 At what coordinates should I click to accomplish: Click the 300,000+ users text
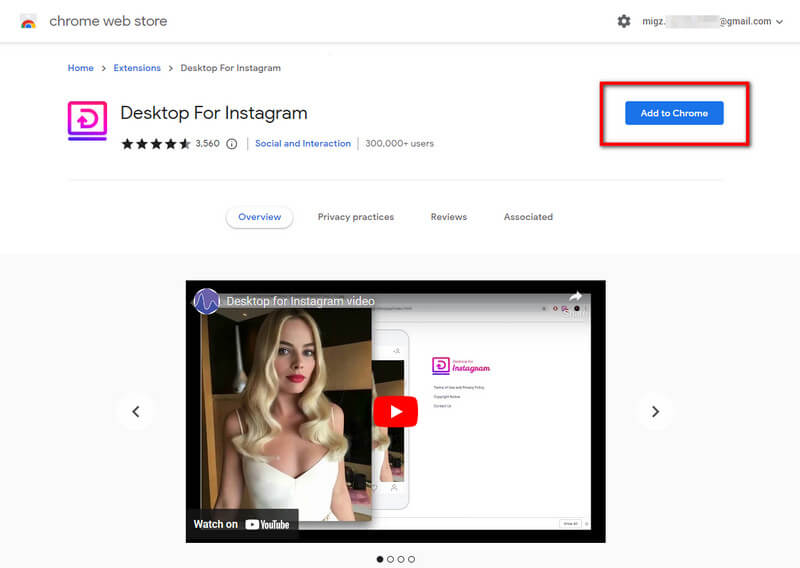399,143
